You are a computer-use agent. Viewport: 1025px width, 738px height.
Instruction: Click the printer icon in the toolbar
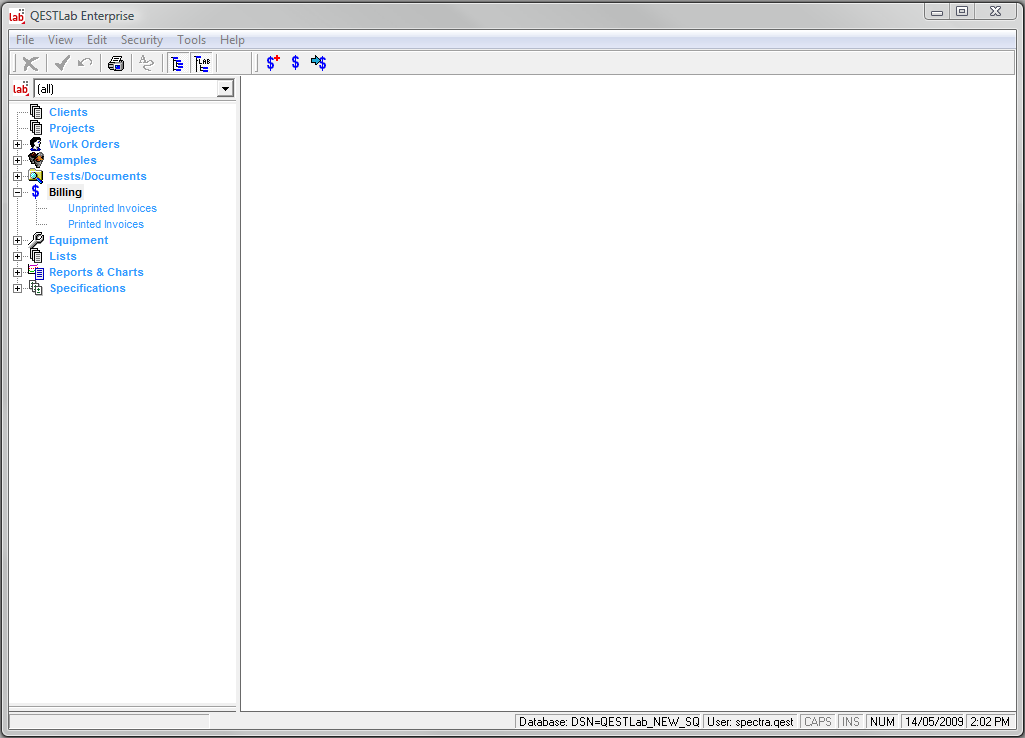click(116, 63)
